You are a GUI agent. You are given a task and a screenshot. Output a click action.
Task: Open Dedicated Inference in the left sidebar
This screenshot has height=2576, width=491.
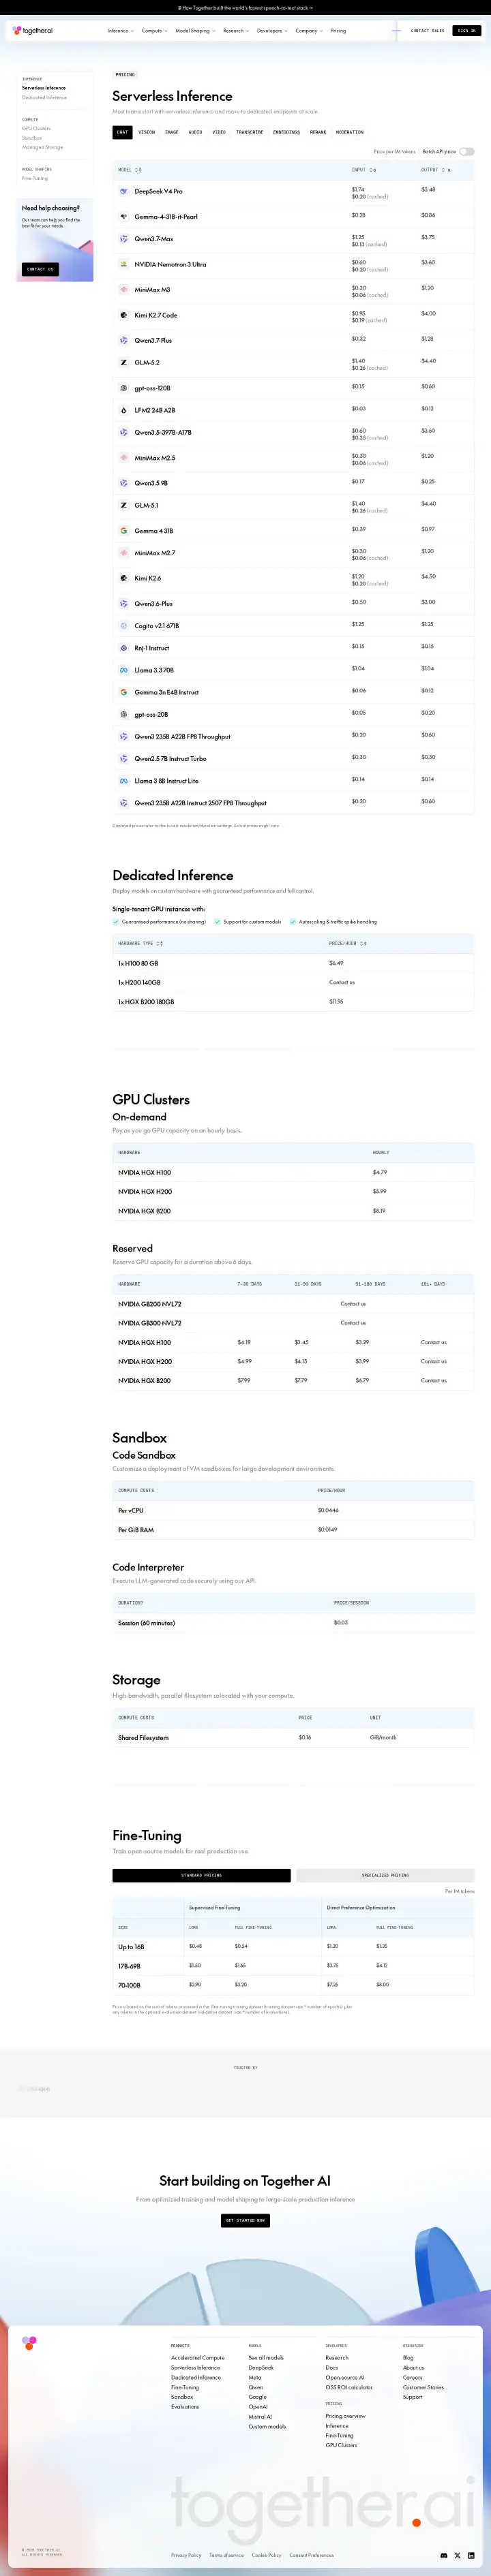point(44,97)
